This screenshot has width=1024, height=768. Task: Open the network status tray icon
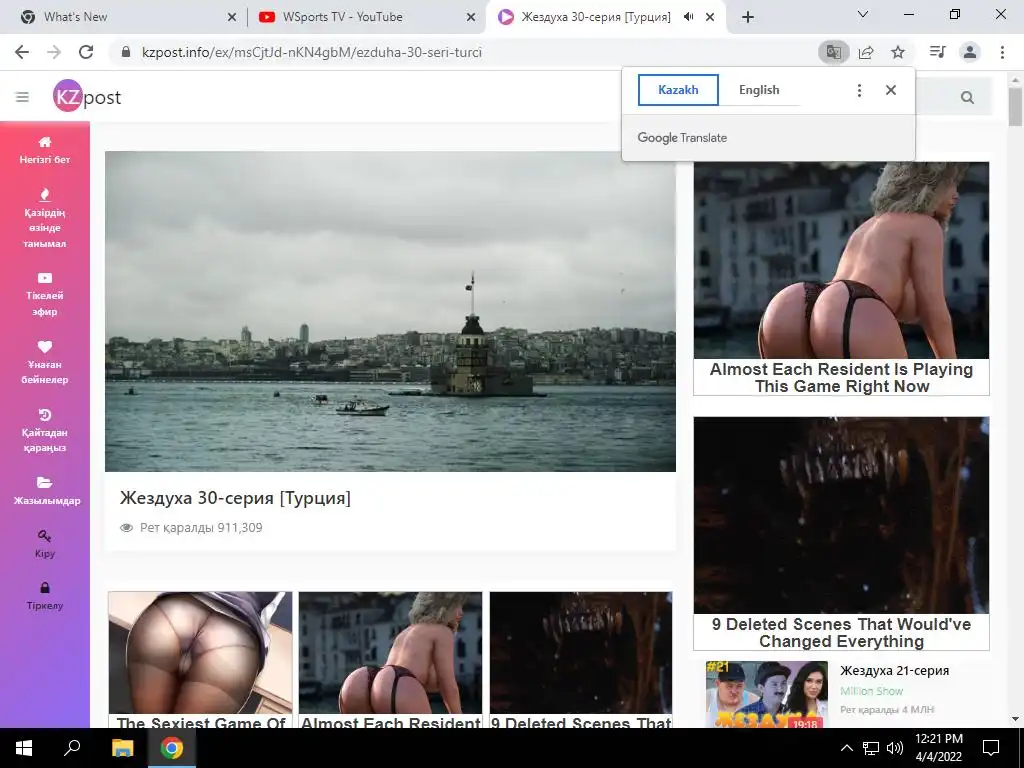[x=871, y=748]
